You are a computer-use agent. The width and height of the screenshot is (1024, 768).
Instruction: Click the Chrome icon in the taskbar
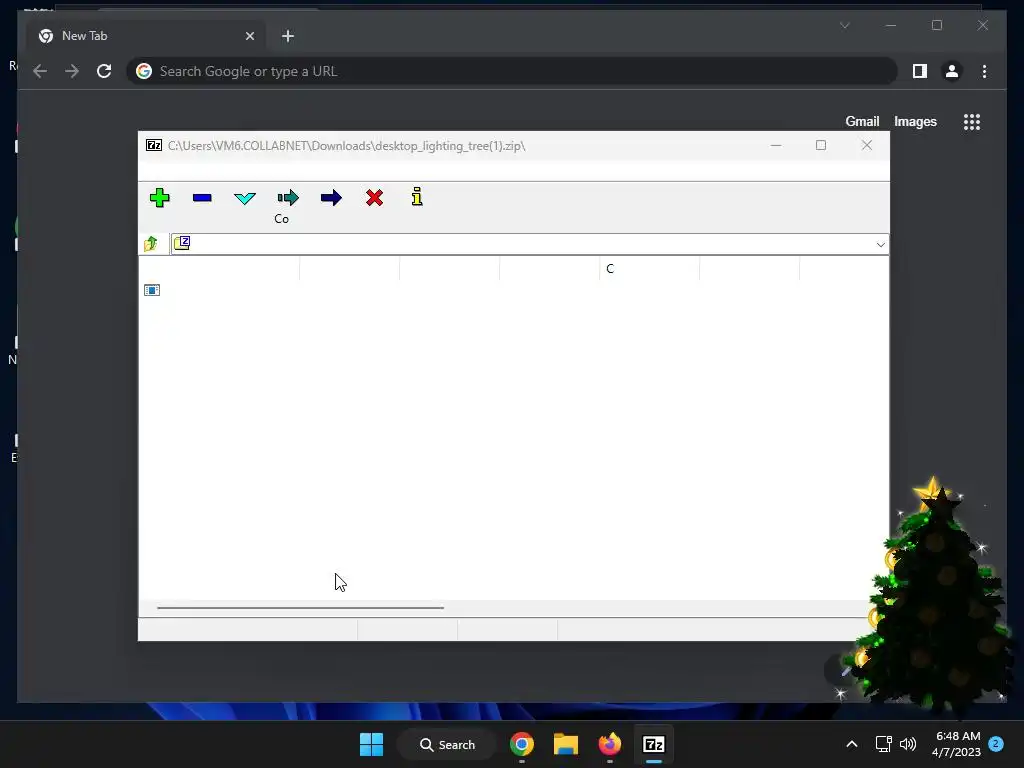click(x=522, y=744)
